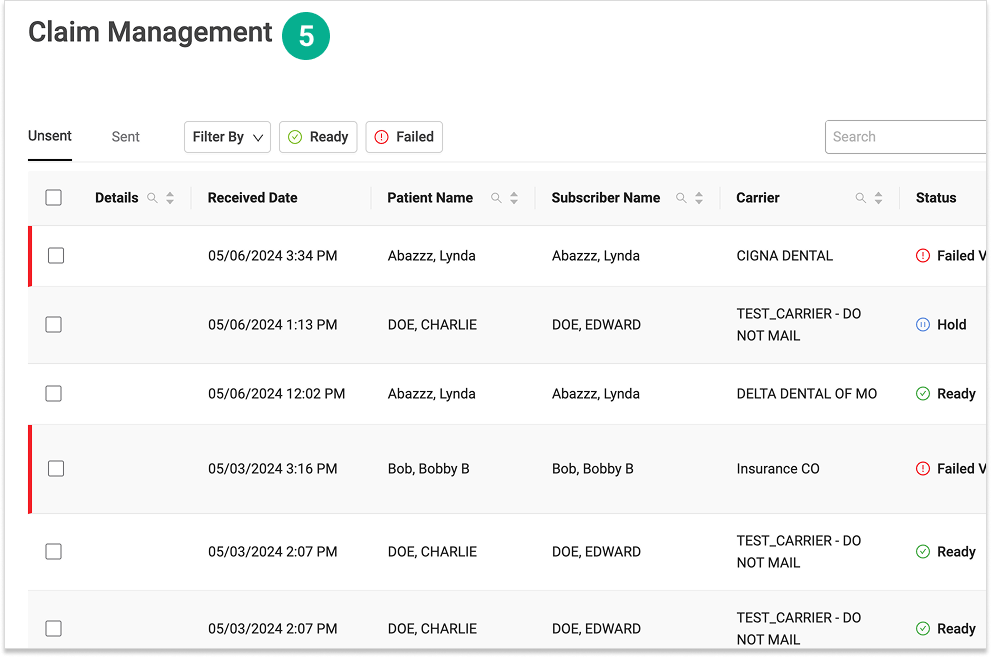Toggle the select-all checkbox in header
Viewport: 991px width, 657px height.
pyautogui.click(x=54, y=198)
